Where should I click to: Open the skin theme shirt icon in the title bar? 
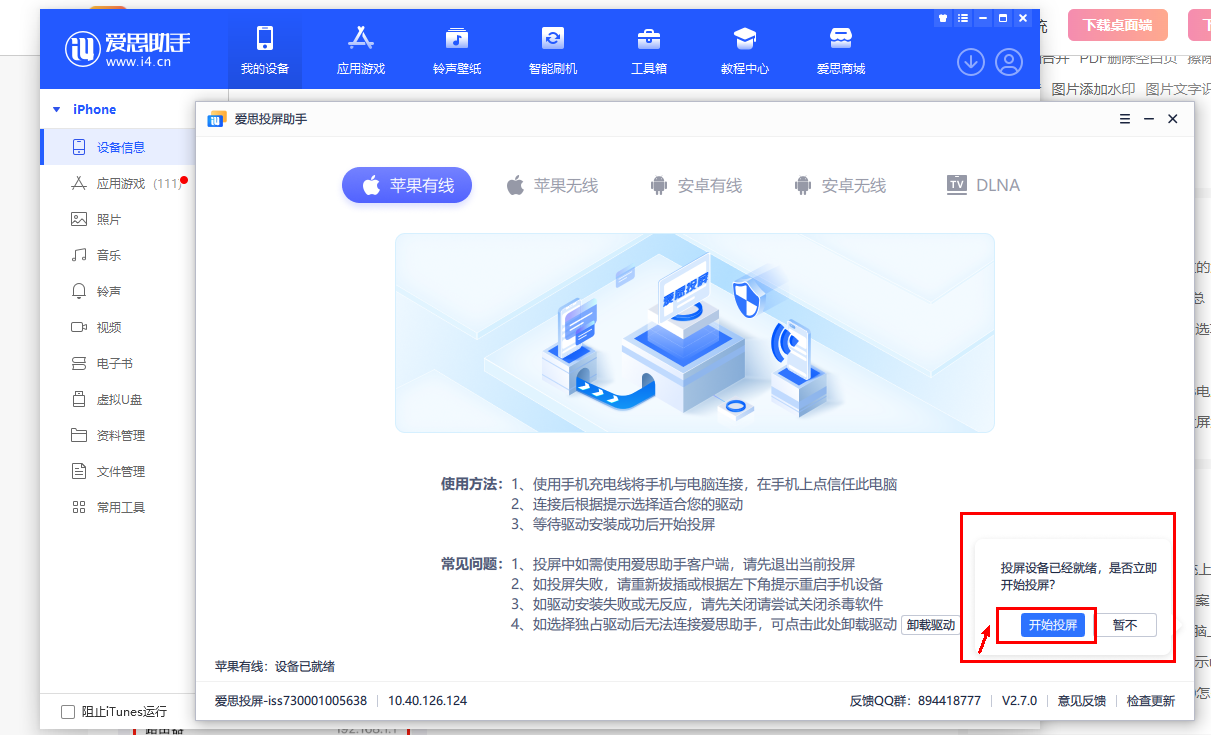pyautogui.click(x=942, y=18)
